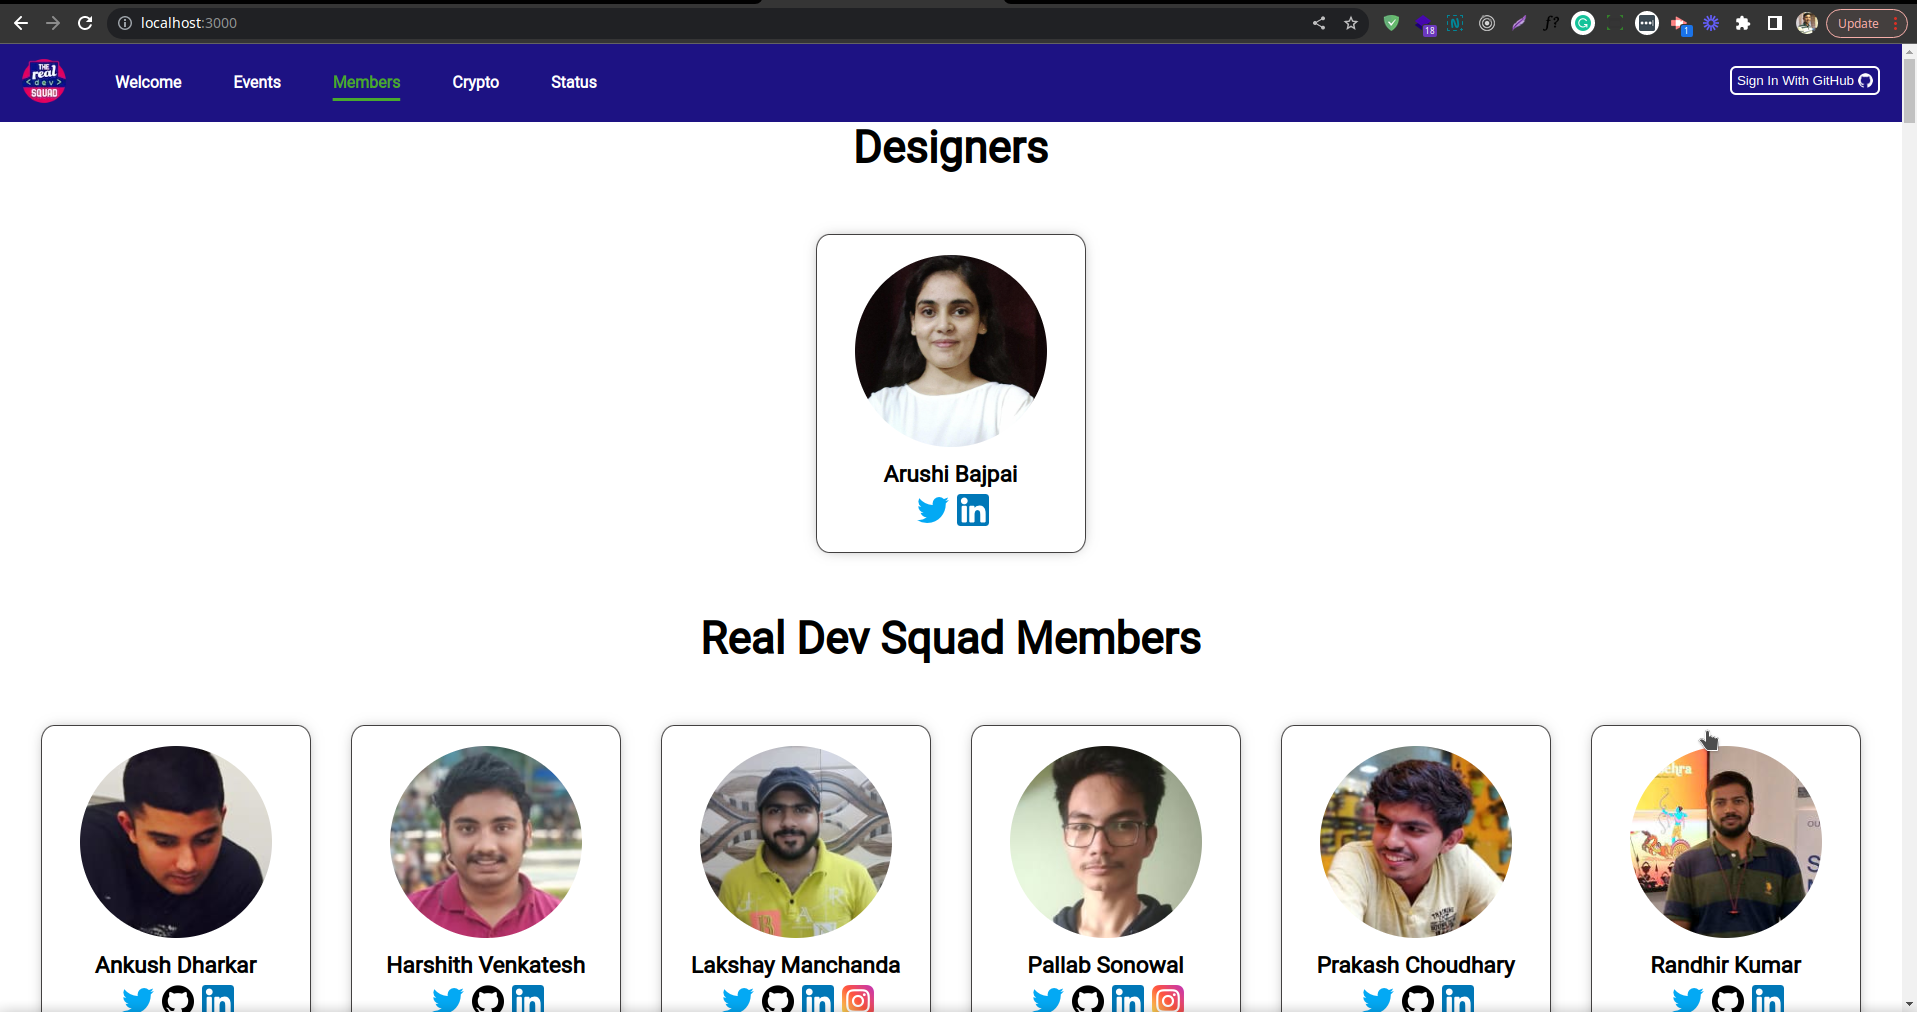Click the name Arushi Bajpai
This screenshot has width=1917, height=1012.
[x=951, y=474]
